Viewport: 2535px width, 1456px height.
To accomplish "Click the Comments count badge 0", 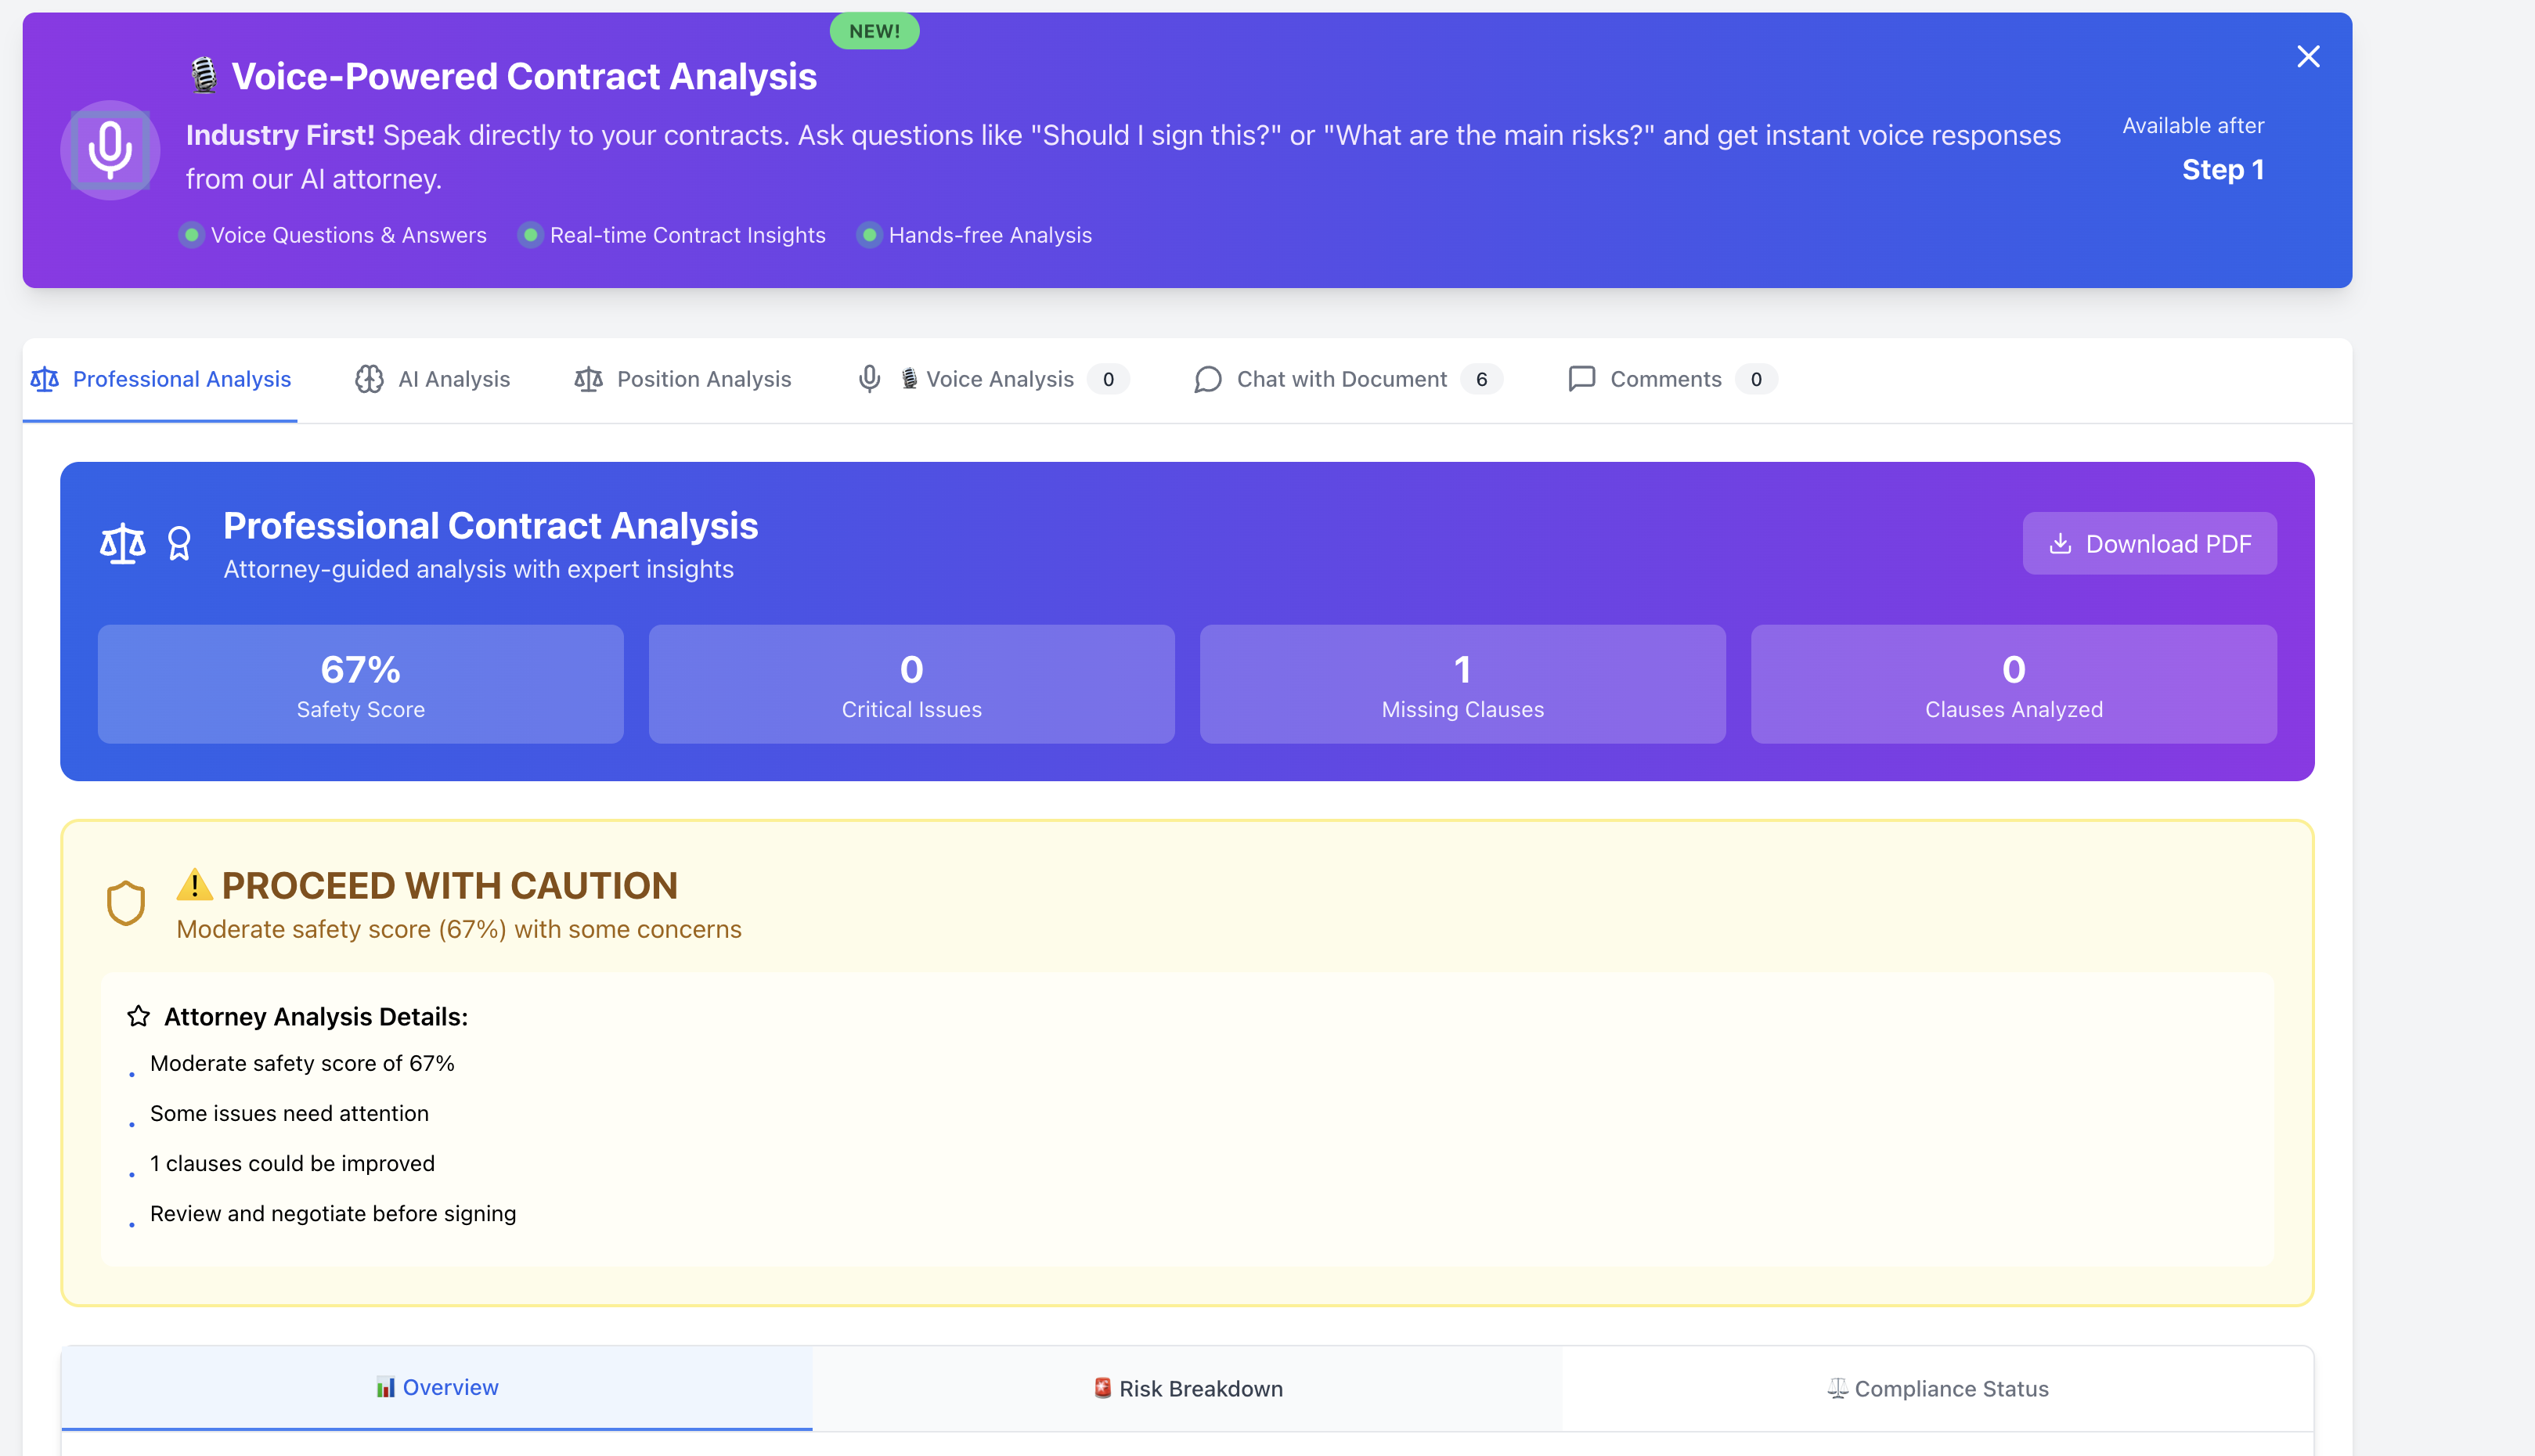I will pyautogui.click(x=1756, y=379).
